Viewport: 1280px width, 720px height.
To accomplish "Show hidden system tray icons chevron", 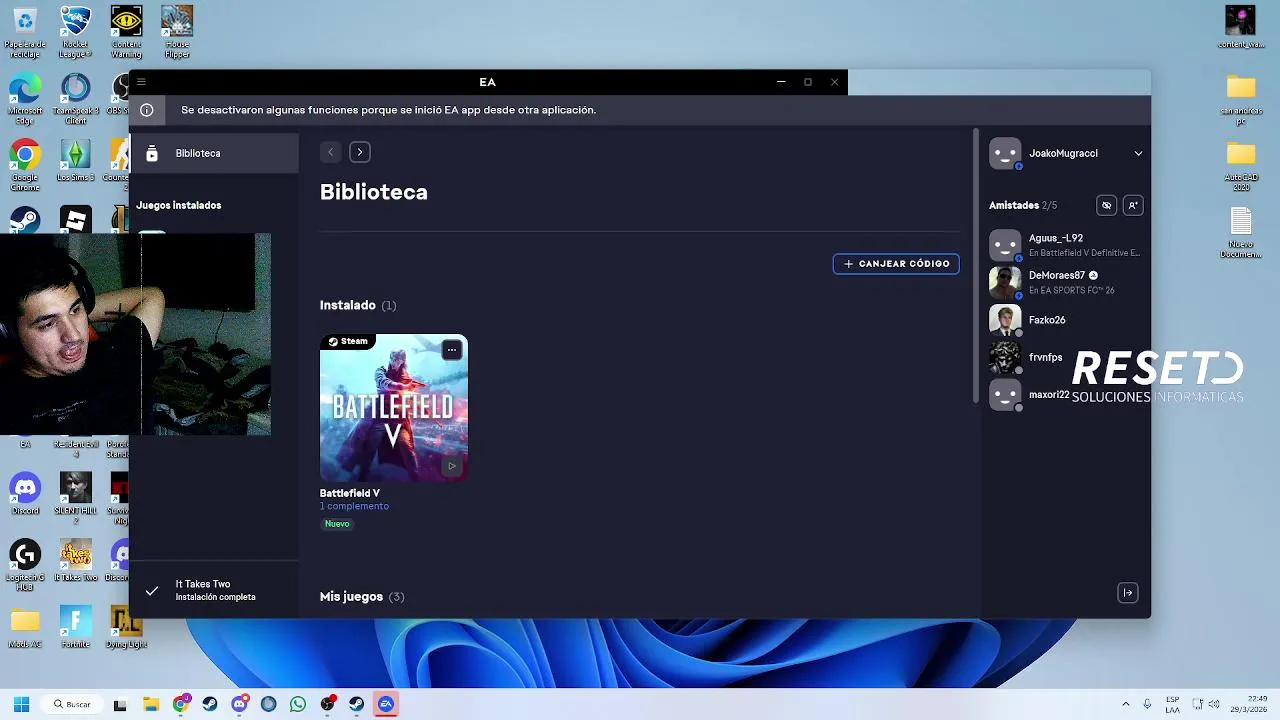I will tap(1126, 704).
